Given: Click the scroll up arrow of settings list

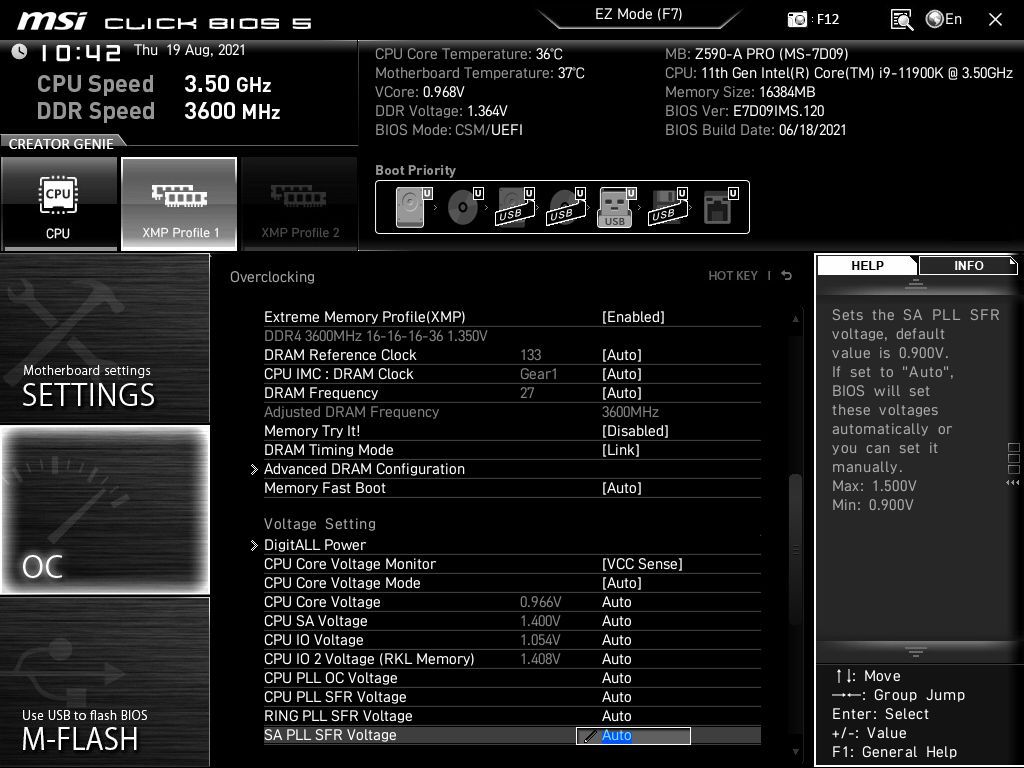Looking at the screenshot, I should click(x=795, y=319).
